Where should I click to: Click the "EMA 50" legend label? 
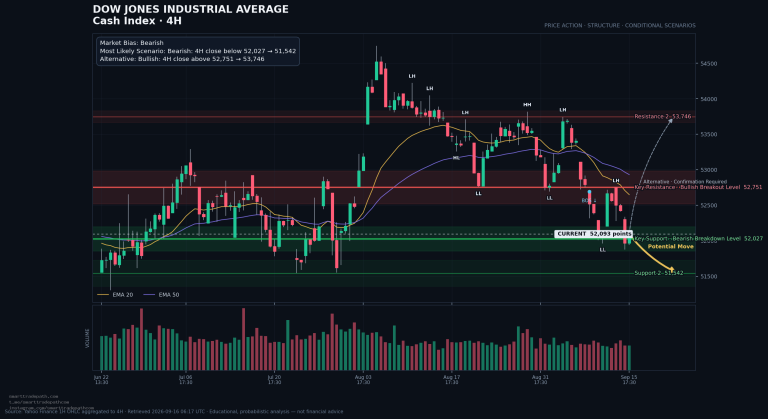pos(168,295)
